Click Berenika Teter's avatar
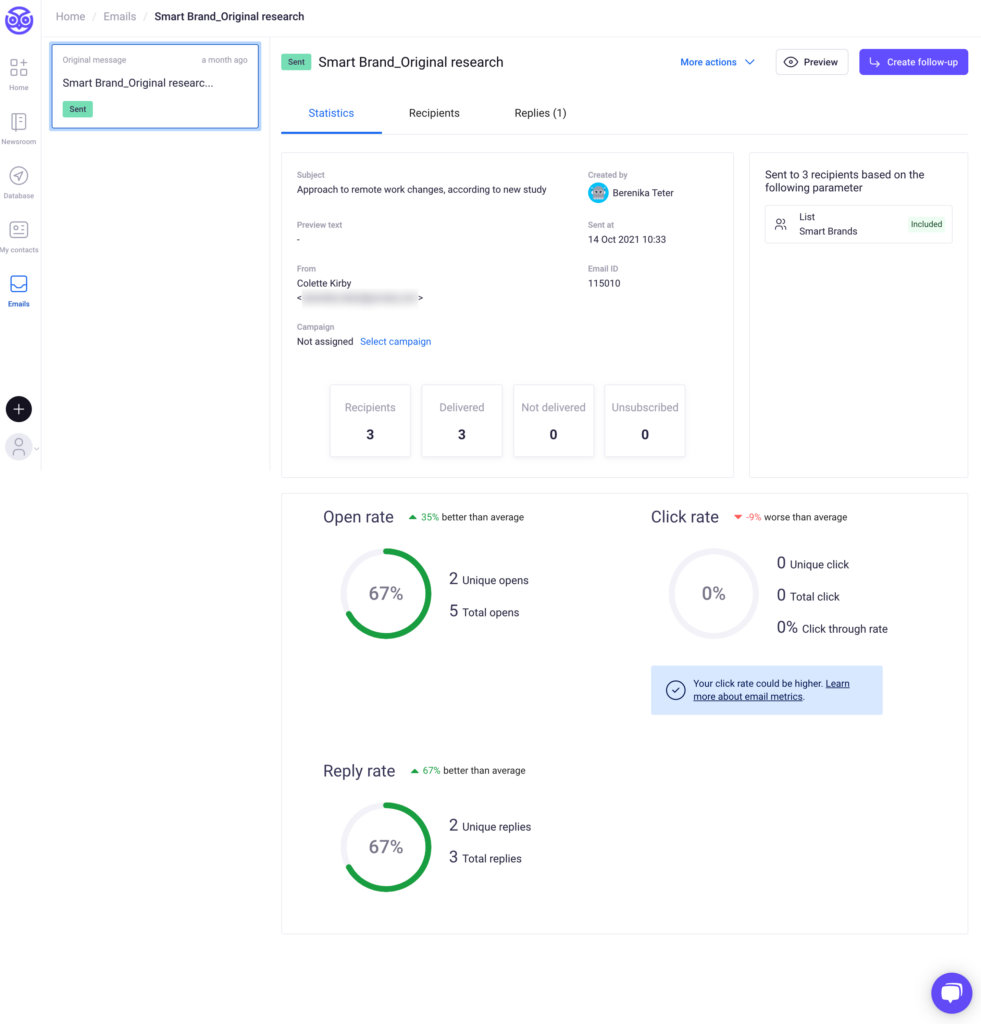This screenshot has width=981, height=1024. (598, 193)
